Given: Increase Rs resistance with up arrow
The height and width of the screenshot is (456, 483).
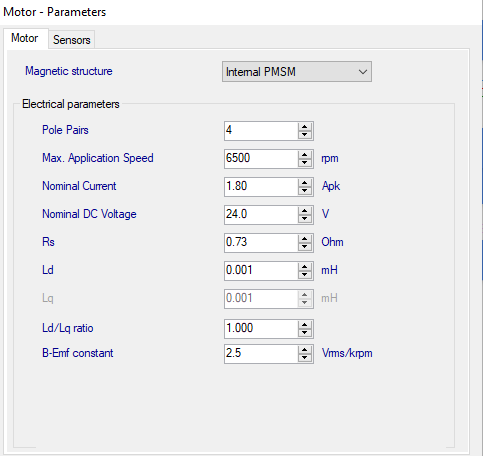Looking at the screenshot, I should pyautogui.click(x=305, y=239).
